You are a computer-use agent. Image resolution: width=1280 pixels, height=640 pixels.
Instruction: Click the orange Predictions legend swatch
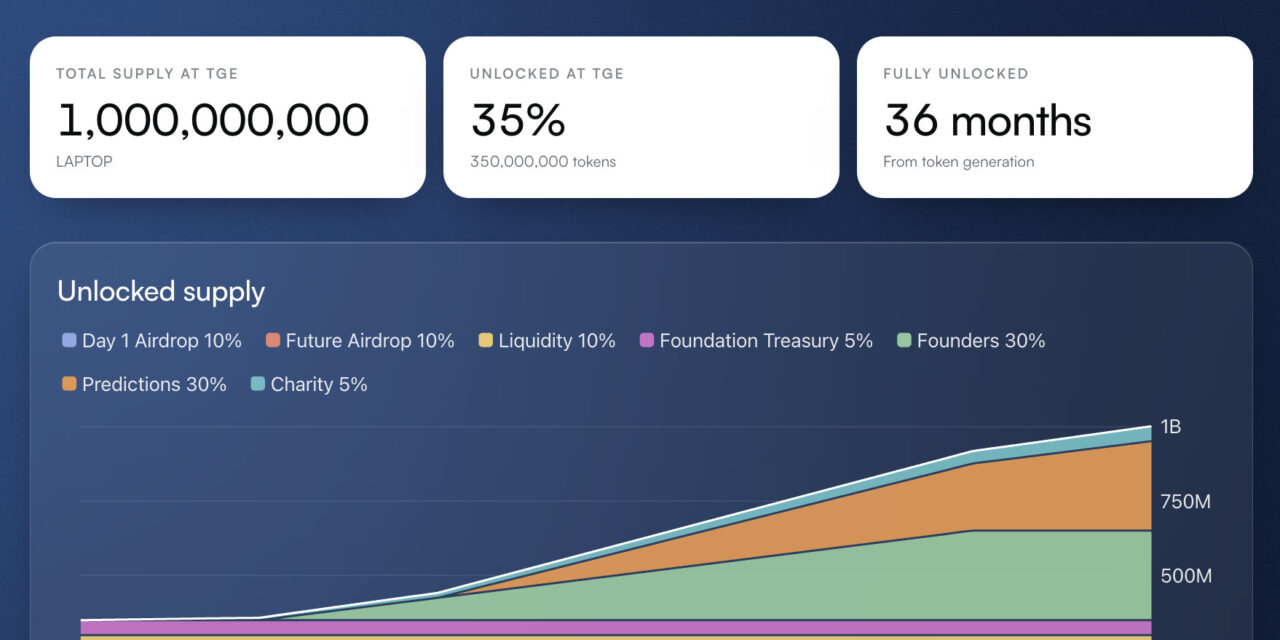[69, 384]
